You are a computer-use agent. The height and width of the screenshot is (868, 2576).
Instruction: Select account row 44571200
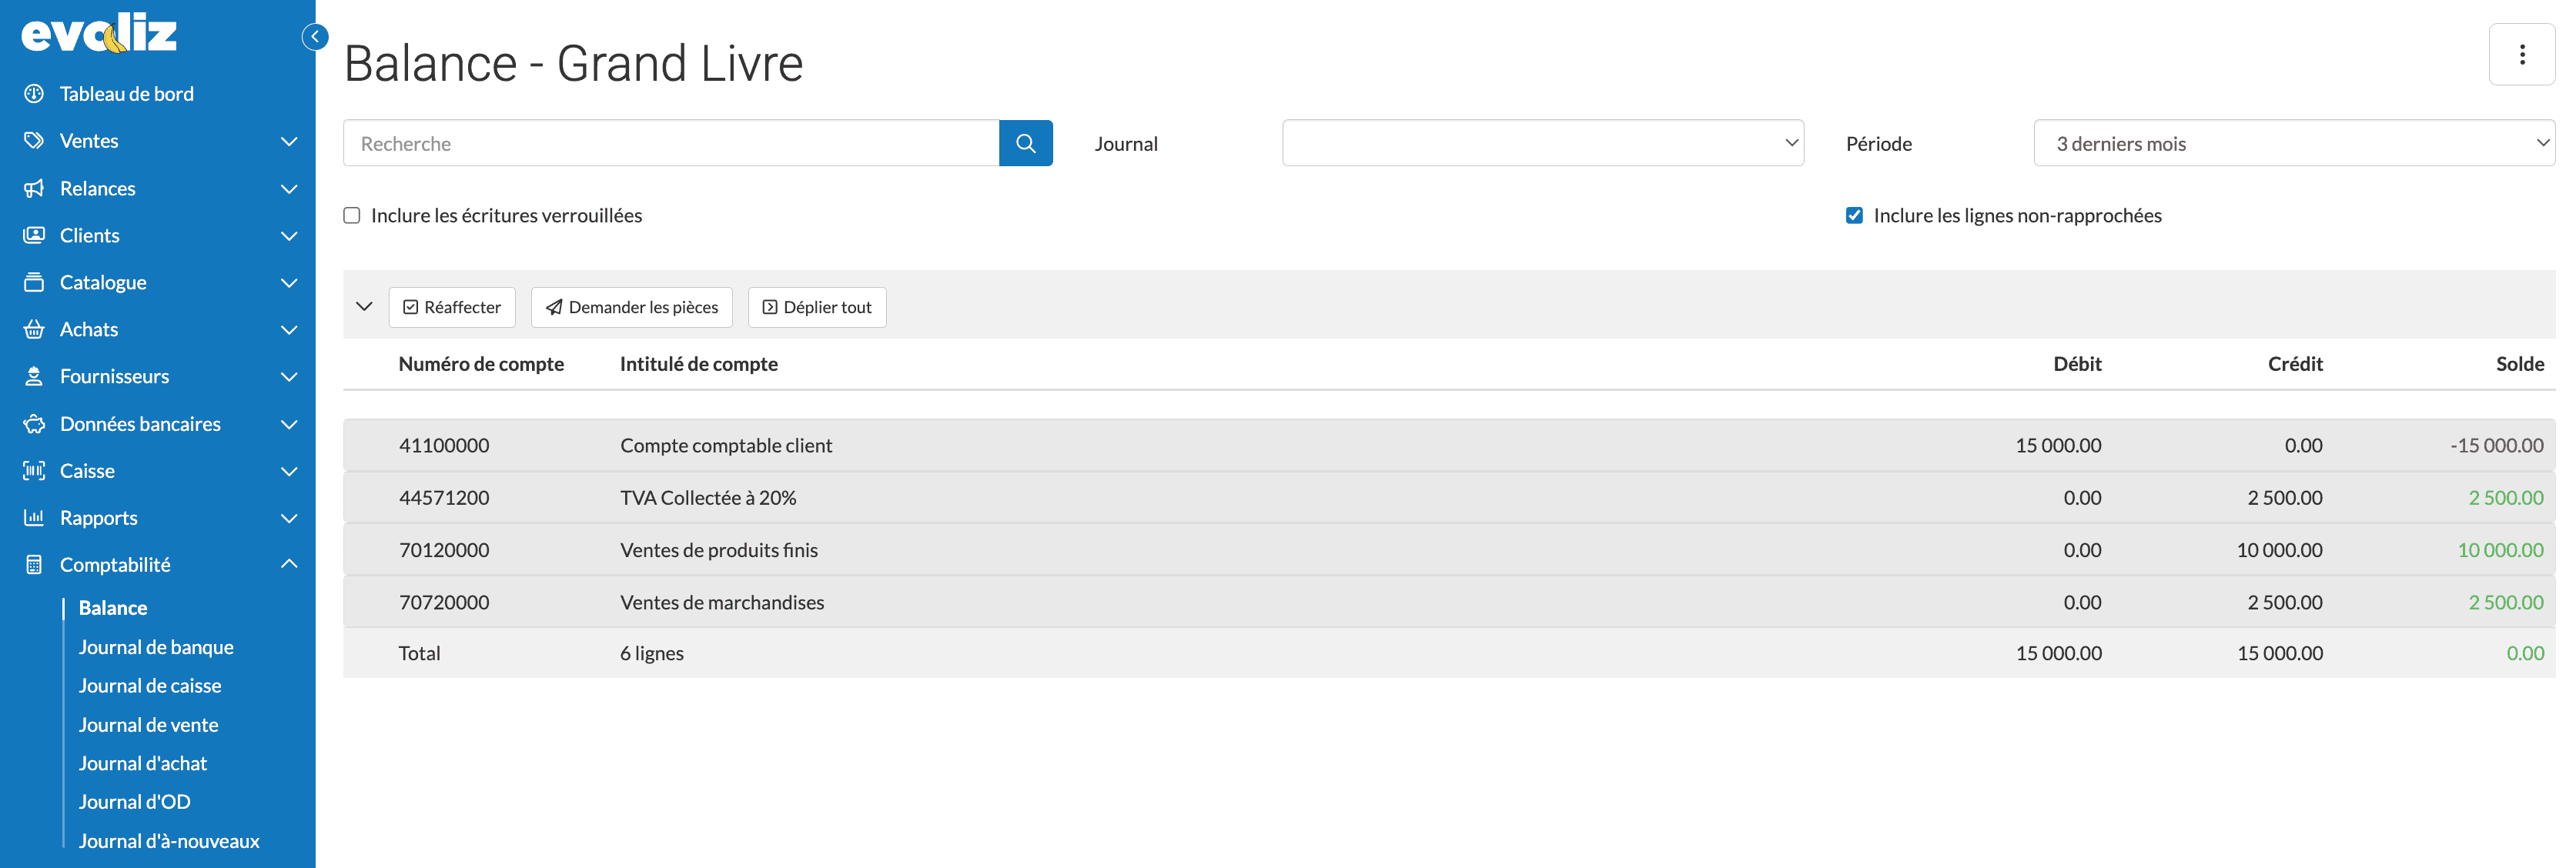pyautogui.click(x=1449, y=497)
